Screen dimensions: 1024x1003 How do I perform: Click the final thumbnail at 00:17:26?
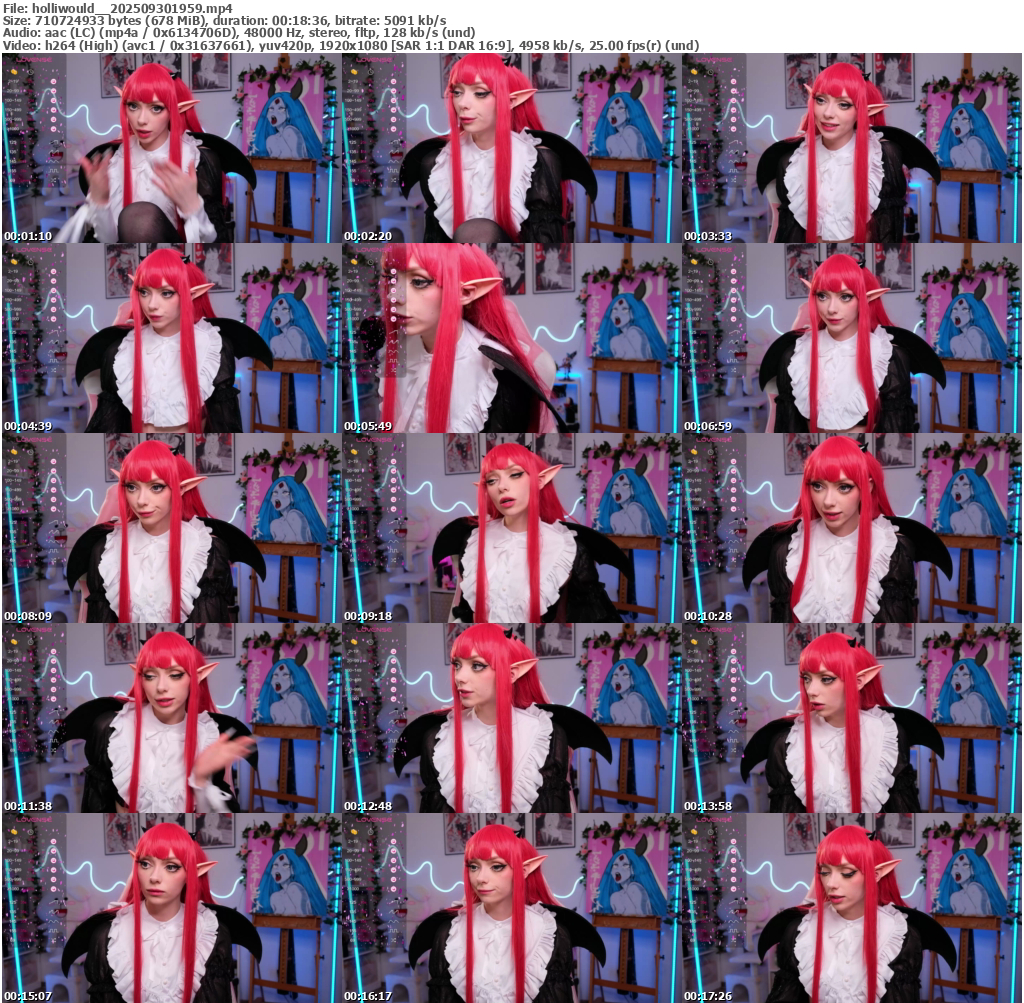[x=852, y=908]
